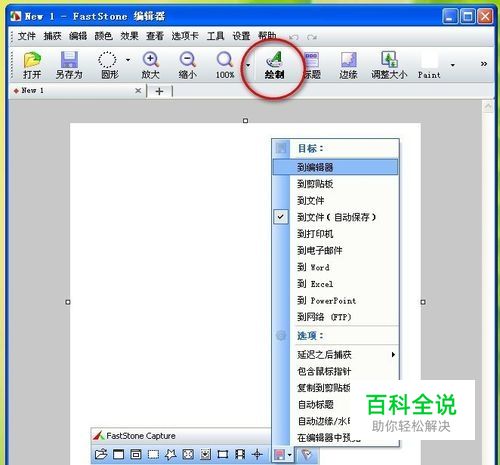This screenshot has height=465, width=500.
Task: Click the top-center canvas selection handle
Action: click(245, 120)
